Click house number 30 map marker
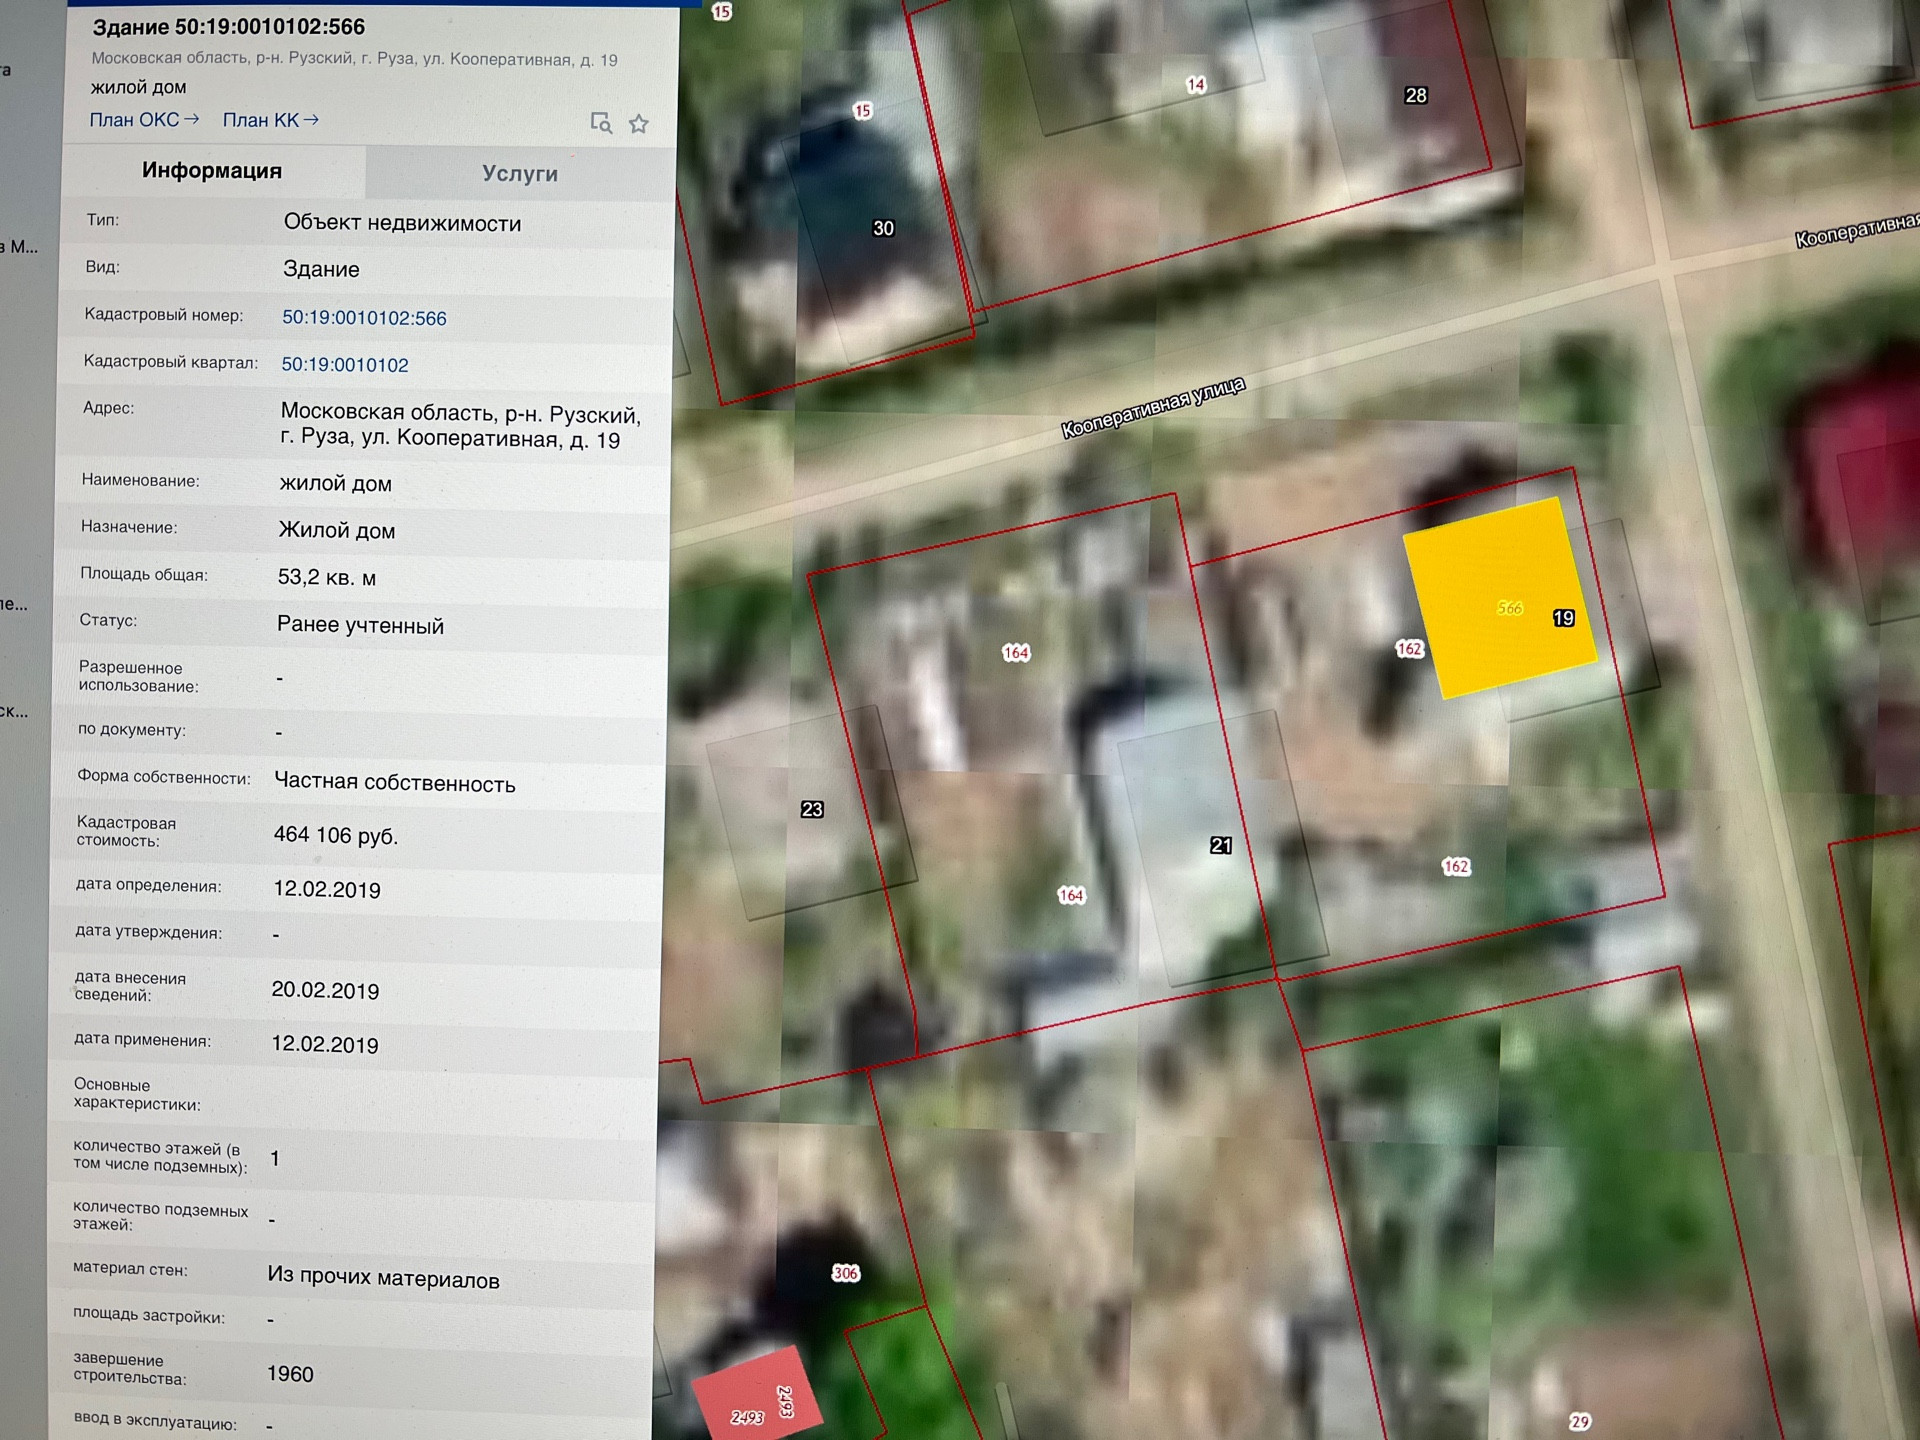The width and height of the screenshot is (1920, 1440). point(883,228)
